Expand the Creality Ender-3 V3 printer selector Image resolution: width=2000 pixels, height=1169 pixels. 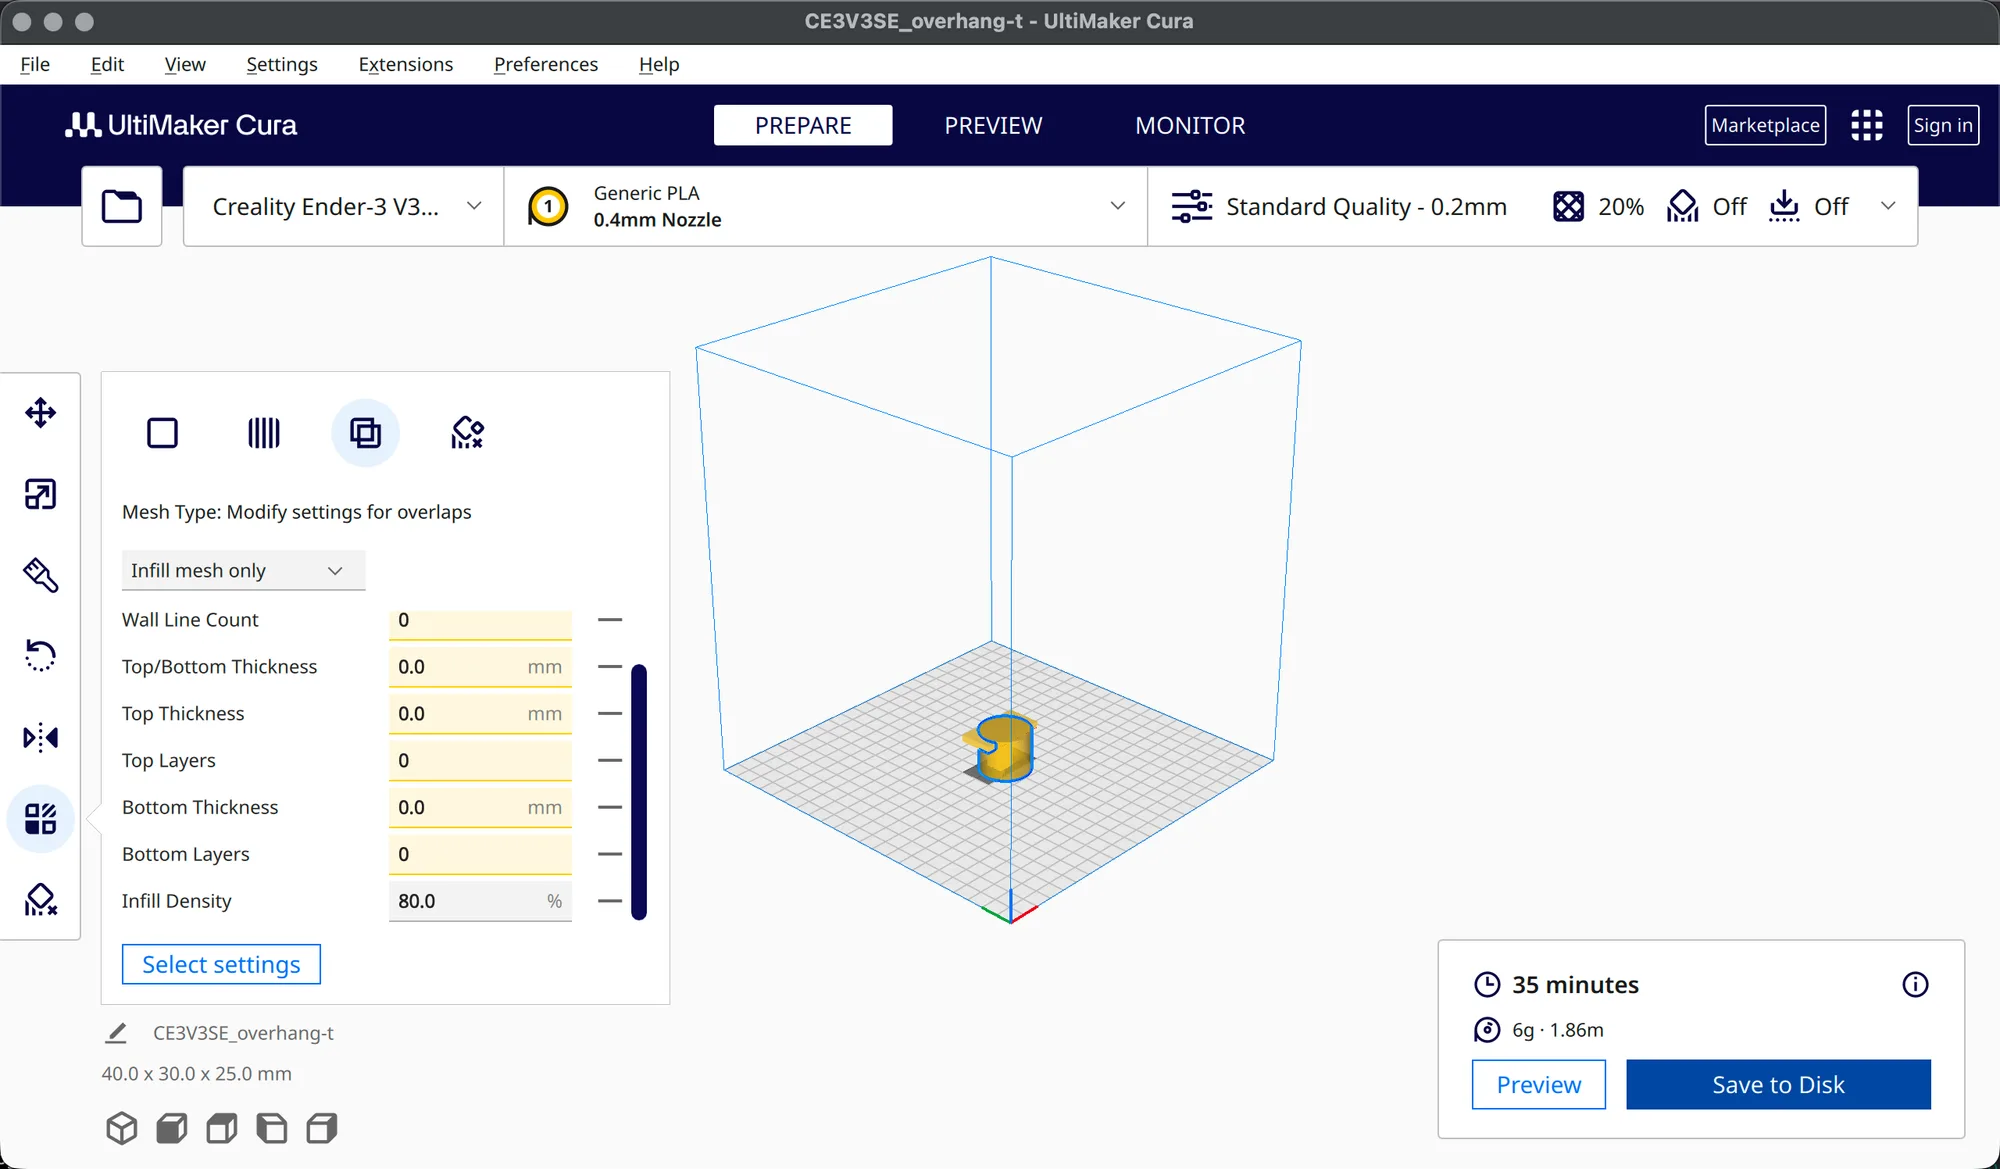pyautogui.click(x=344, y=206)
